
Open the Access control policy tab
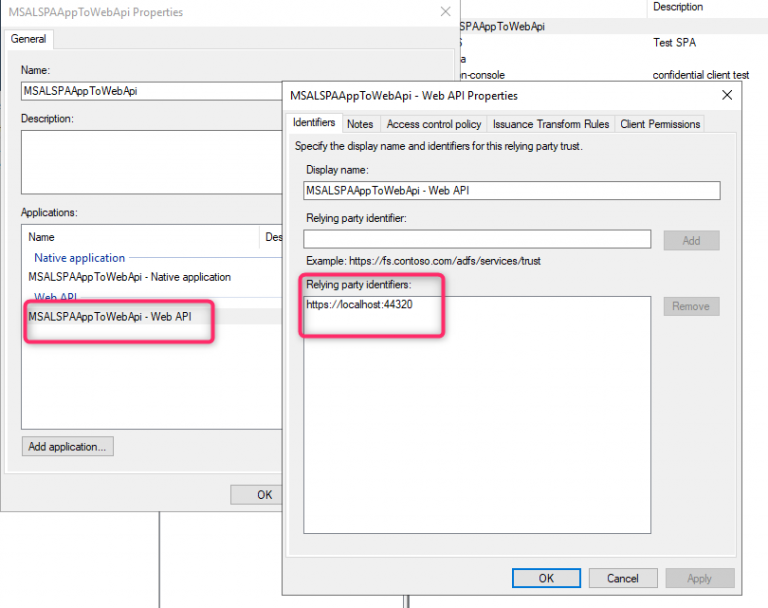[x=434, y=124]
